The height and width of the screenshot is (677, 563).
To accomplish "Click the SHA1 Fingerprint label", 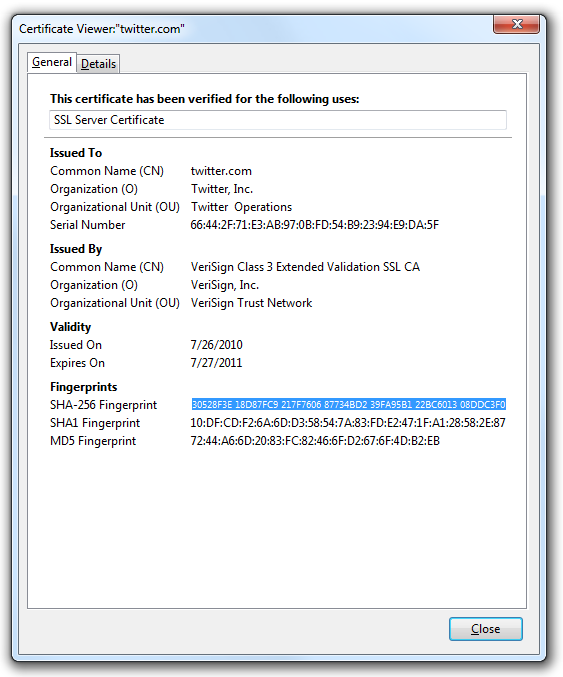I will (x=95, y=423).
